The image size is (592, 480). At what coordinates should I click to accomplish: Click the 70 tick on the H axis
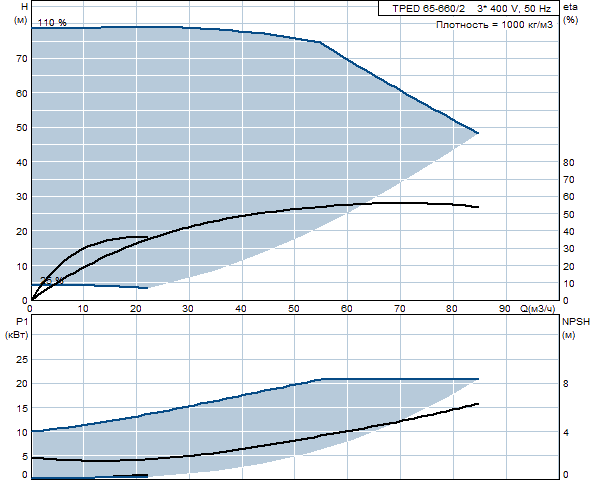(22, 59)
